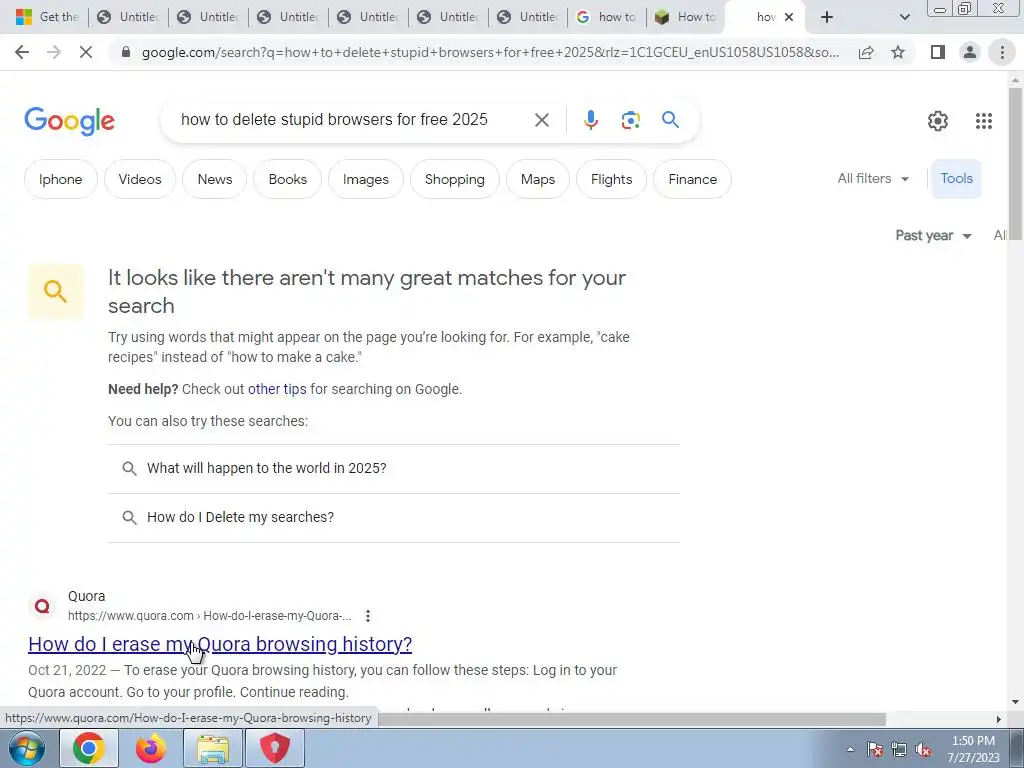
Task: Click the forward navigation arrow
Action: pyautogui.click(x=54, y=52)
